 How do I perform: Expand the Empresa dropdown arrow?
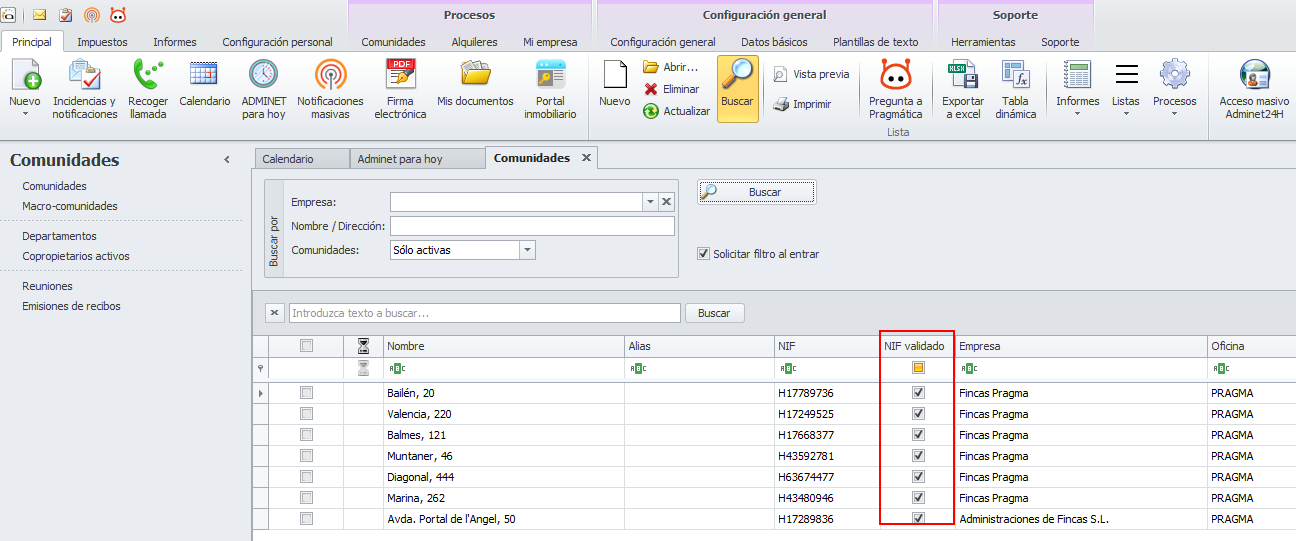coord(650,202)
